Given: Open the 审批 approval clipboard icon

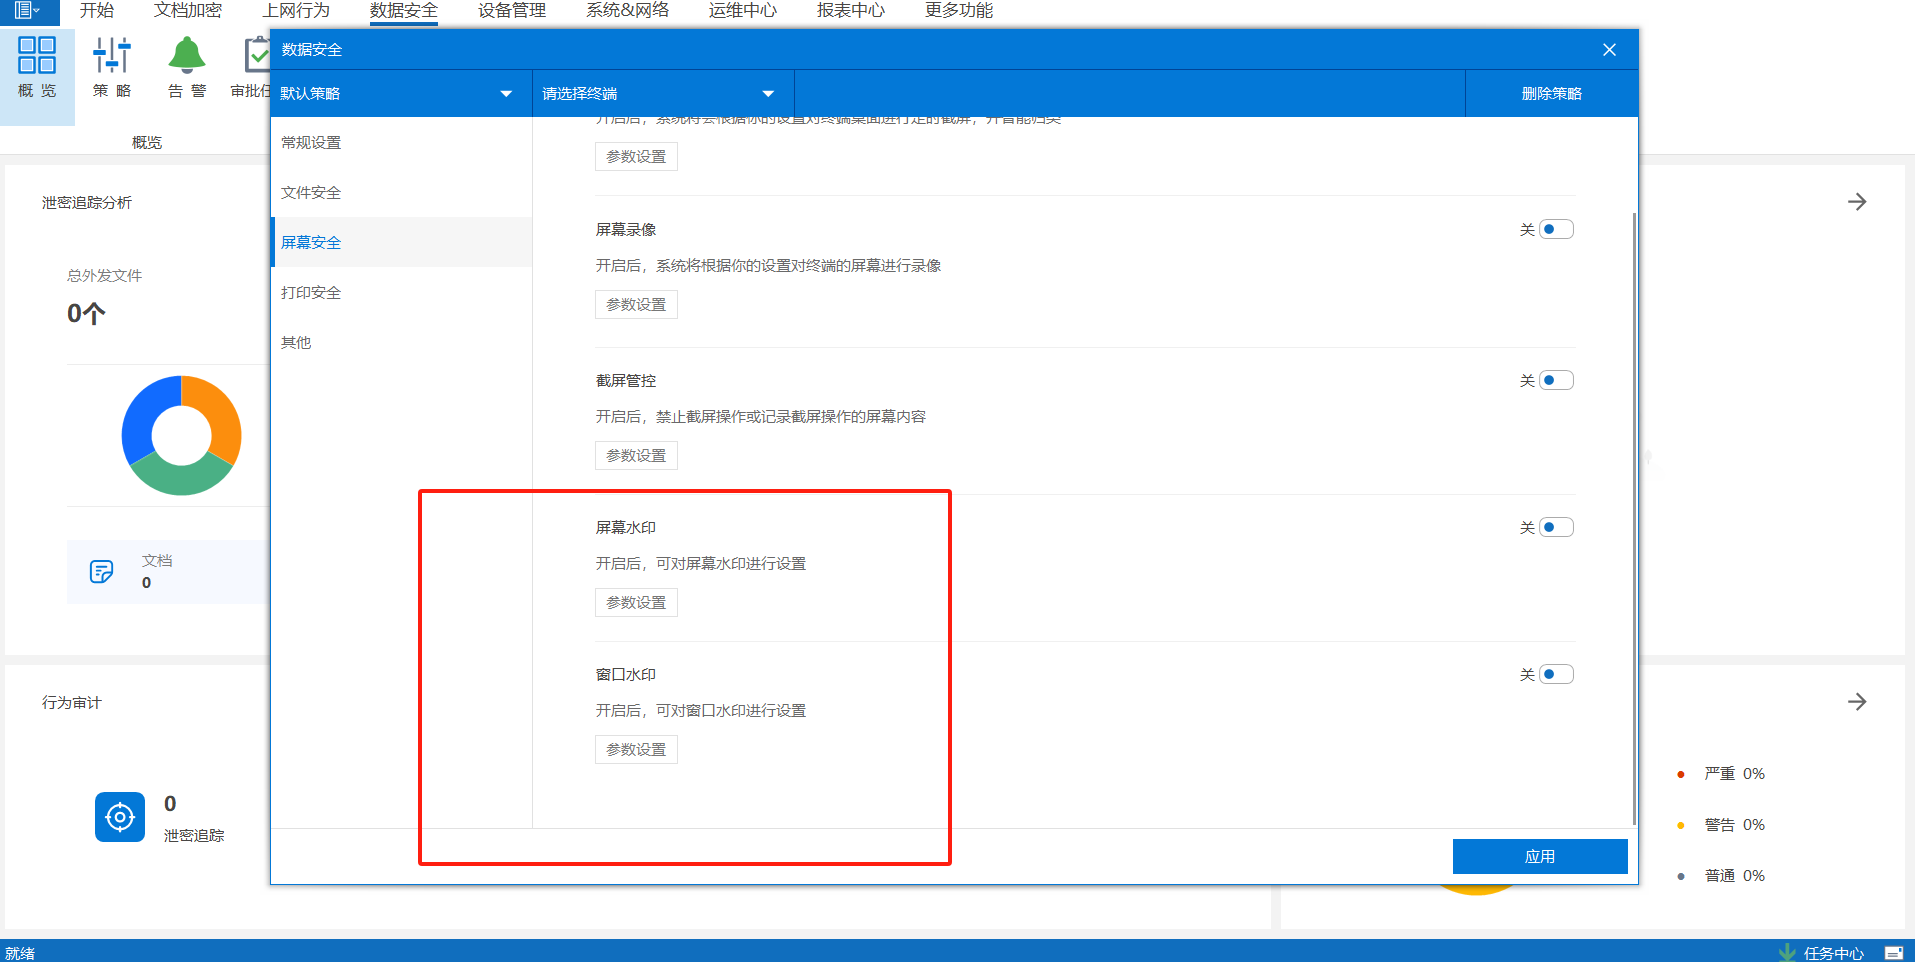Looking at the screenshot, I should click(x=257, y=56).
